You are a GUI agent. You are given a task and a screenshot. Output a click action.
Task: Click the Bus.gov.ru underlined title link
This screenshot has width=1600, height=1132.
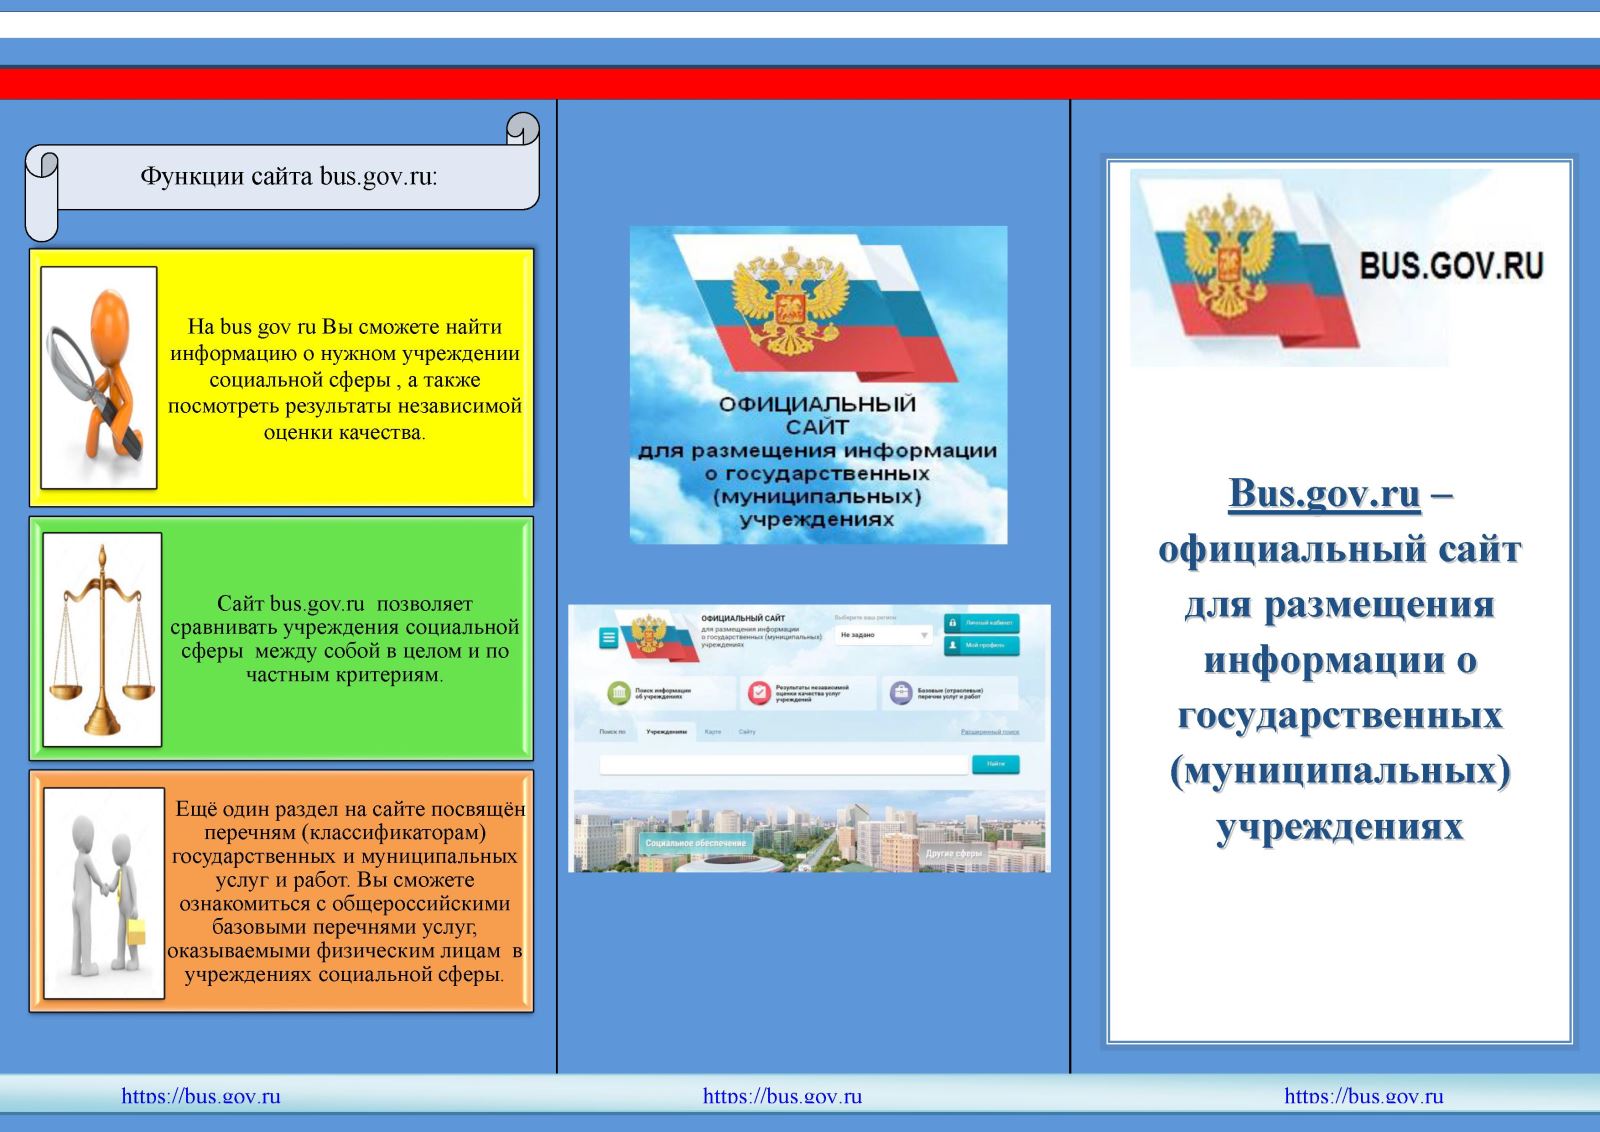[x=1324, y=493]
